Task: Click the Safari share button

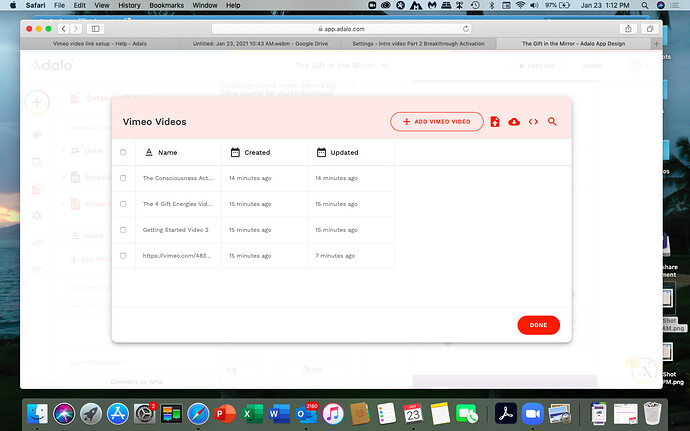Action: (628, 29)
